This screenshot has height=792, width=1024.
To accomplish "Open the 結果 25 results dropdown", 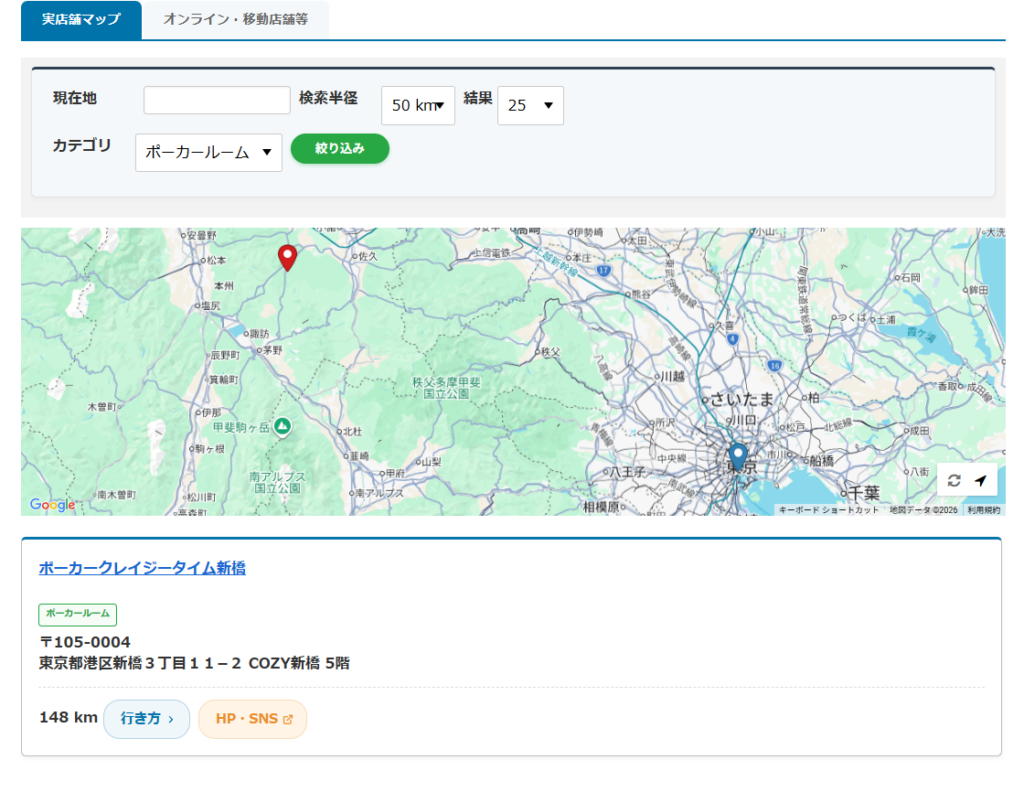I will click(x=530, y=105).
